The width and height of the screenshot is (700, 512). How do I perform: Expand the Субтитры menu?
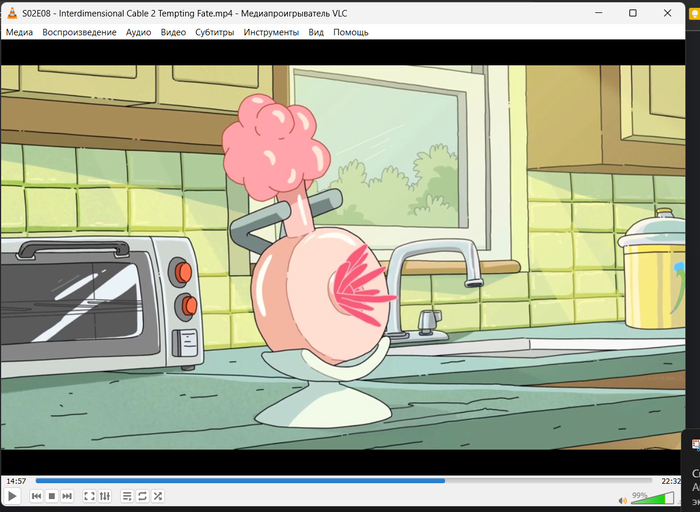(x=214, y=32)
